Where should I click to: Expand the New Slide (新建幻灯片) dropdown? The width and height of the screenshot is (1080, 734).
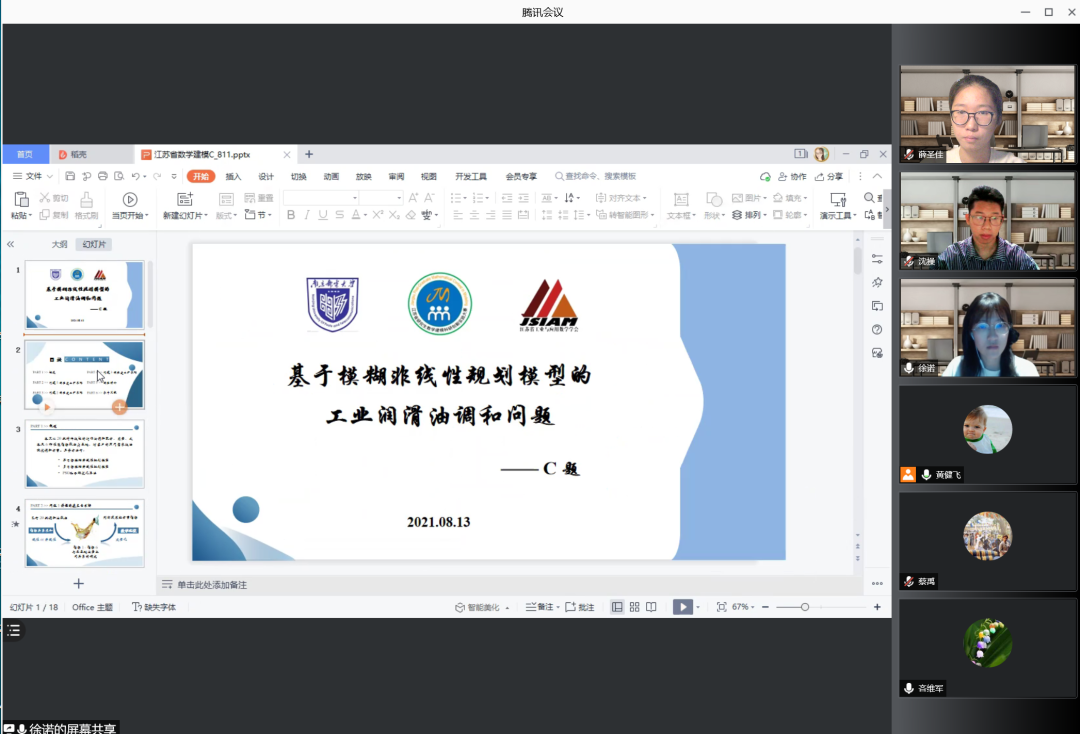coord(186,215)
